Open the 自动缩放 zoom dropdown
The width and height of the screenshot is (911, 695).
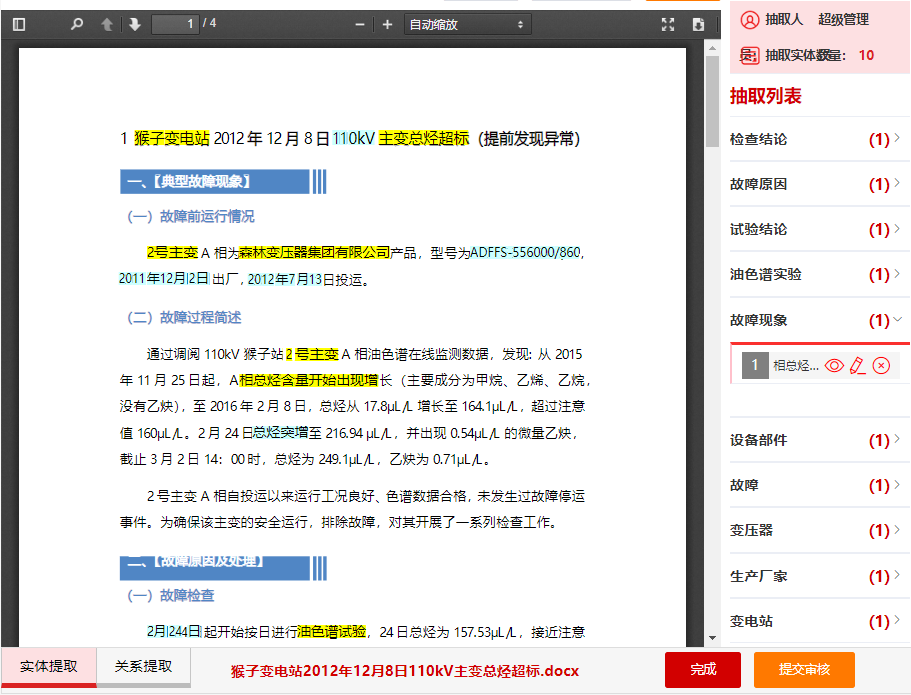coord(467,23)
